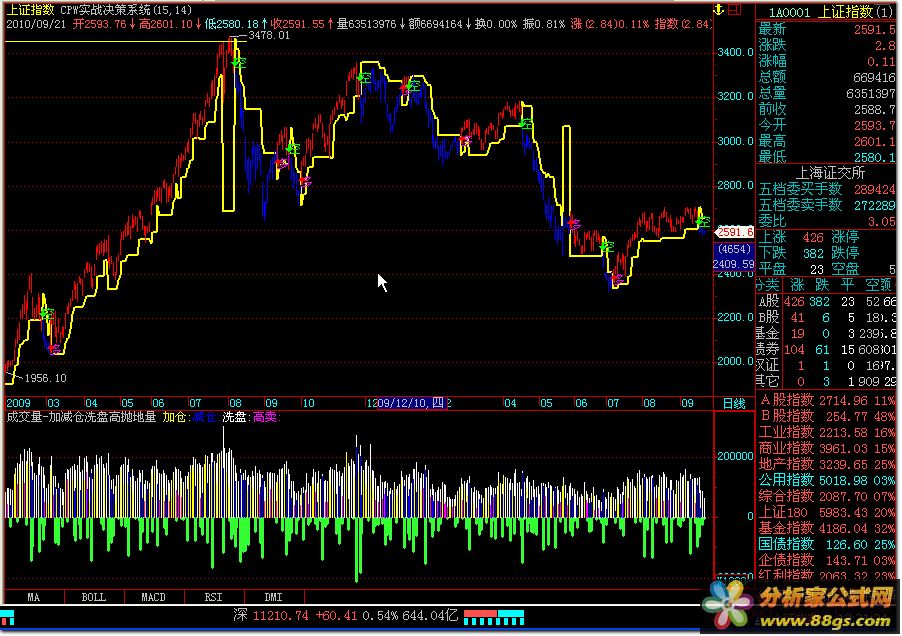The width and height of the screenshot is (902, 636).
Task: Click the 五档委卖手数 row
Action: click(x=827, y=205)
